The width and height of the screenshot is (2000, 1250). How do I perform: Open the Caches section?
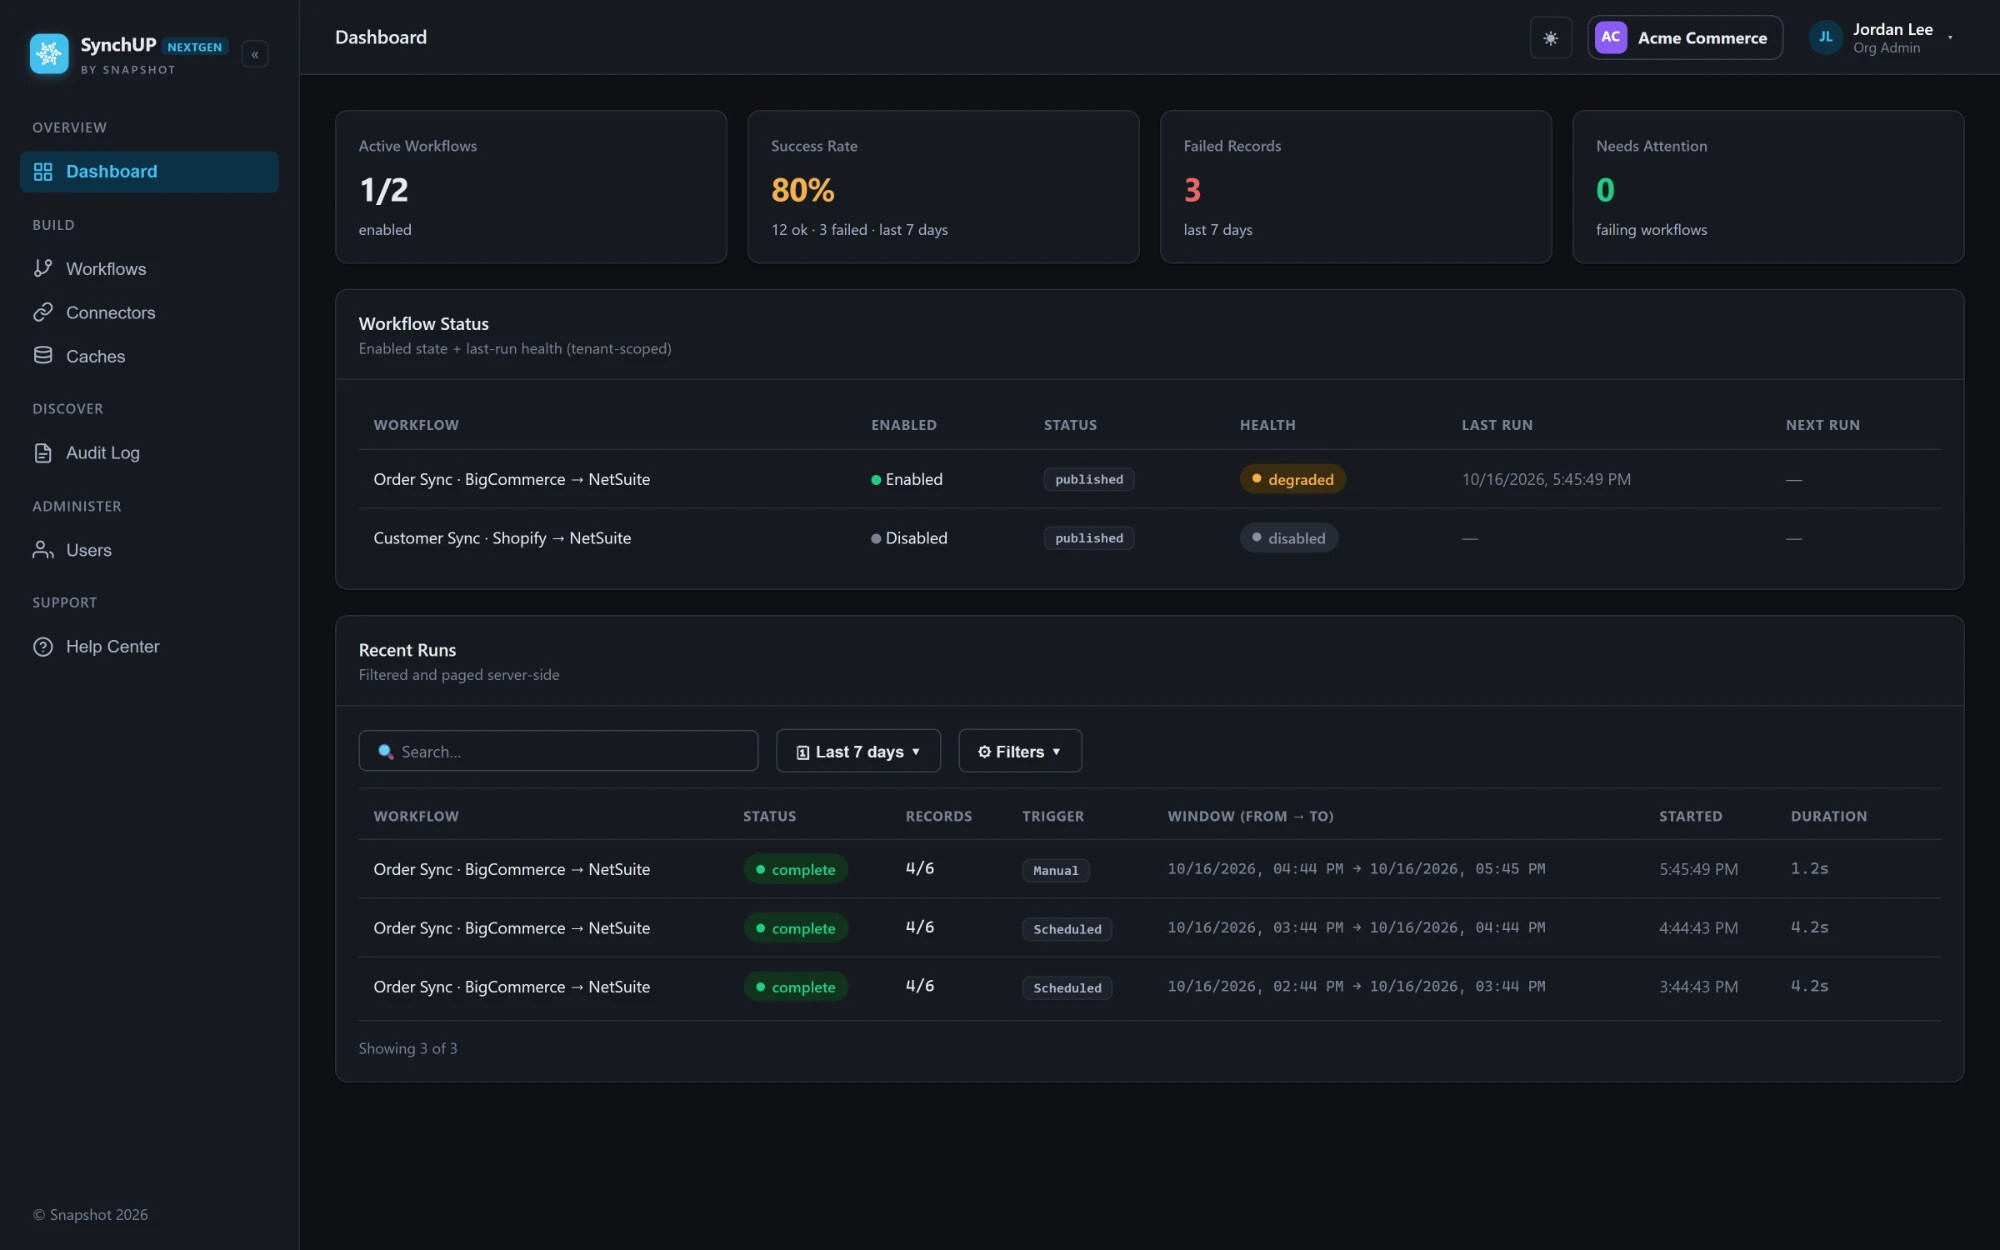[149, 356]
